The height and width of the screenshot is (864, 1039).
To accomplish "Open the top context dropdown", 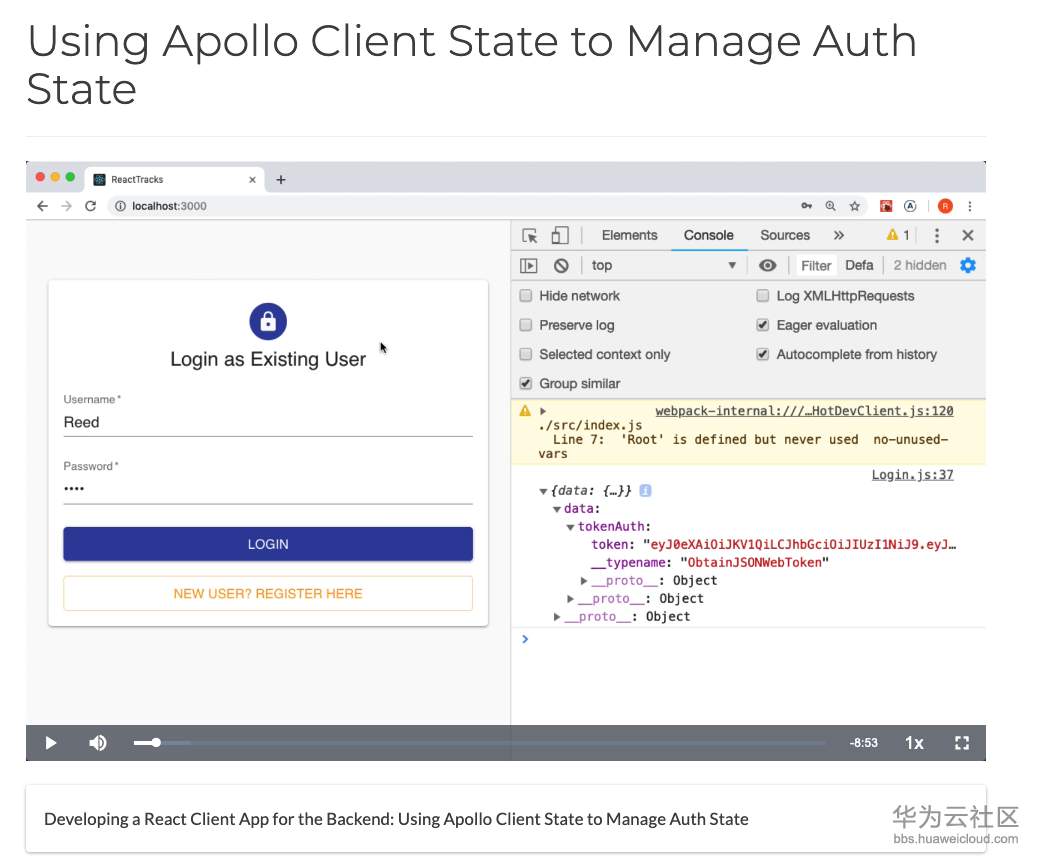I will pyautogui.click(x=663, y=266).
